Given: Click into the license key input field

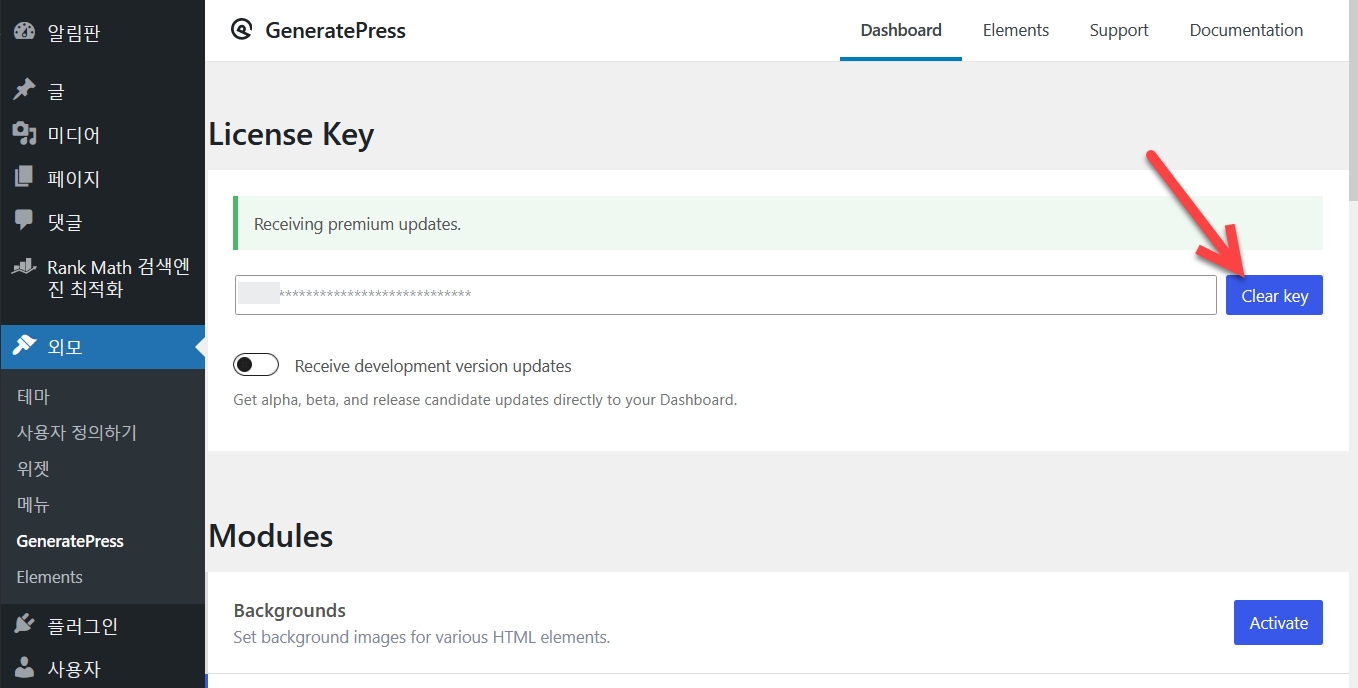Looking at the screenshot, I should point(725,295).
